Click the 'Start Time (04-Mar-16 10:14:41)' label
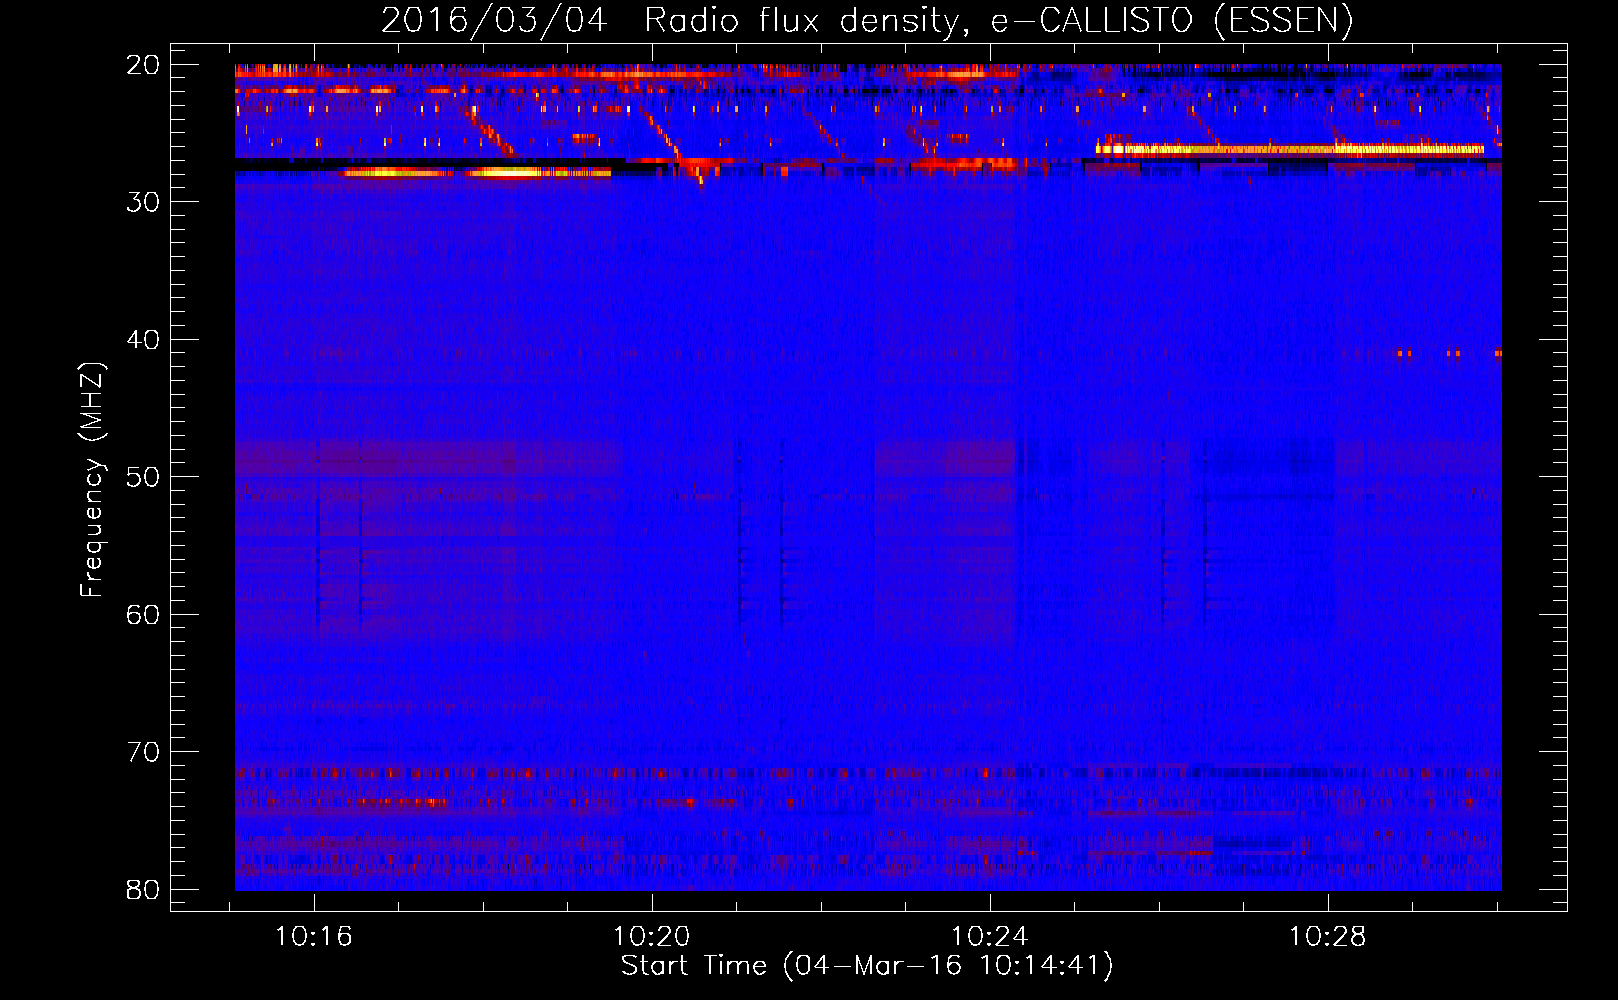This screenshot has width=1618, height=1000. click(867, 966)
